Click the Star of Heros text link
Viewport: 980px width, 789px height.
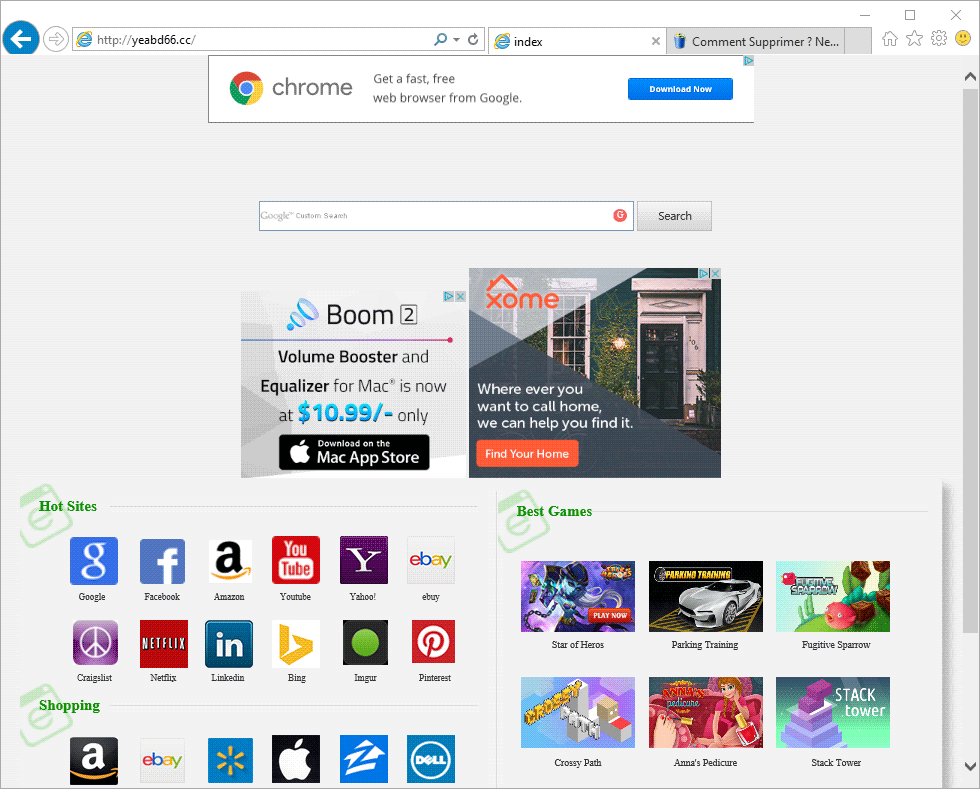click(578, 645)
